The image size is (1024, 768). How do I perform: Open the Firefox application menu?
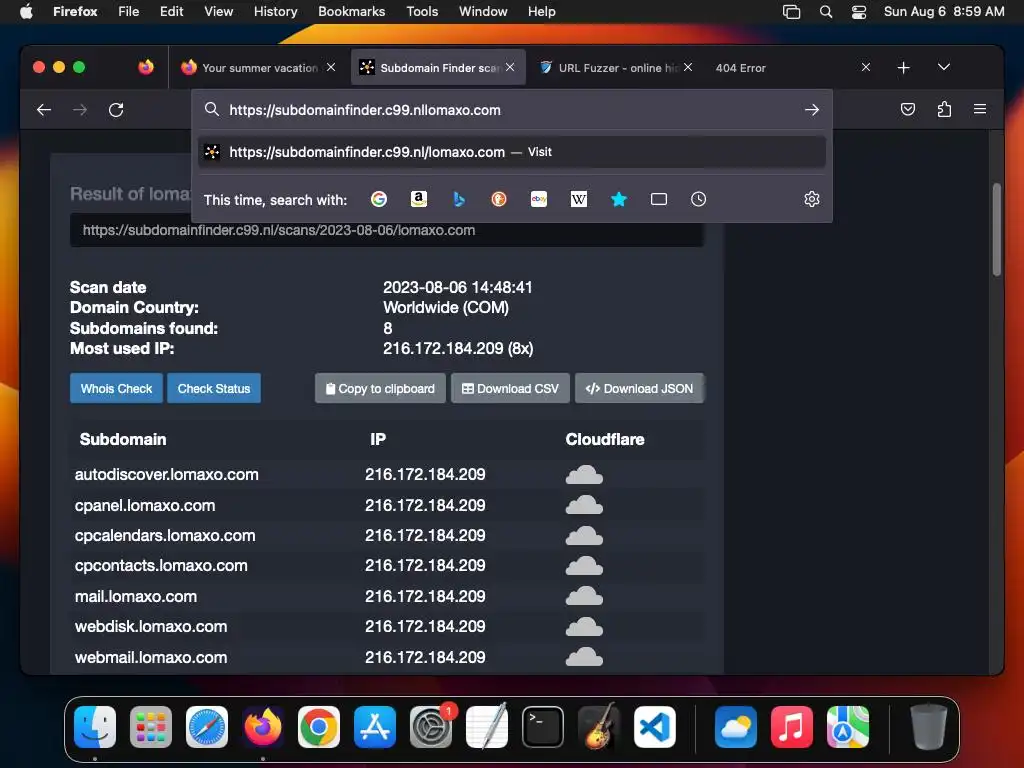75,12
